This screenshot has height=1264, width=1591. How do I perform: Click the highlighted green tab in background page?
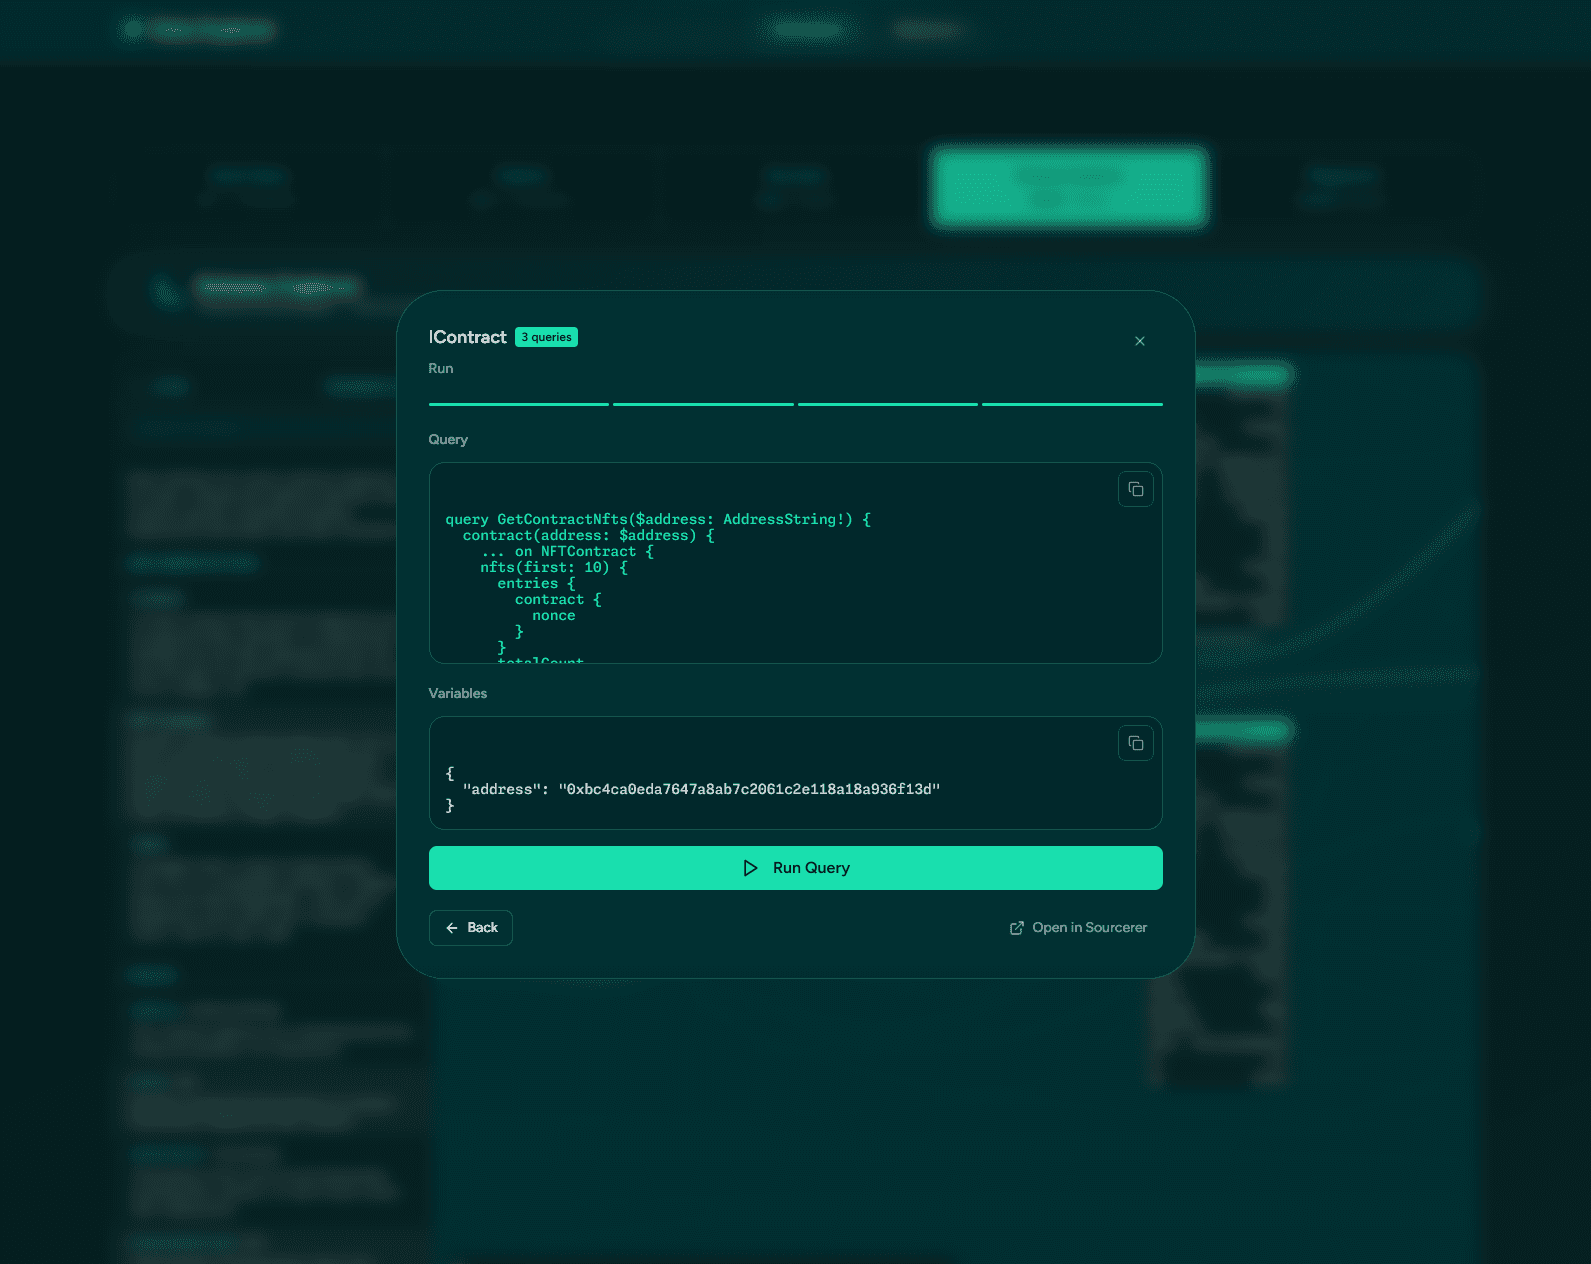click(x=1069, y=187)
